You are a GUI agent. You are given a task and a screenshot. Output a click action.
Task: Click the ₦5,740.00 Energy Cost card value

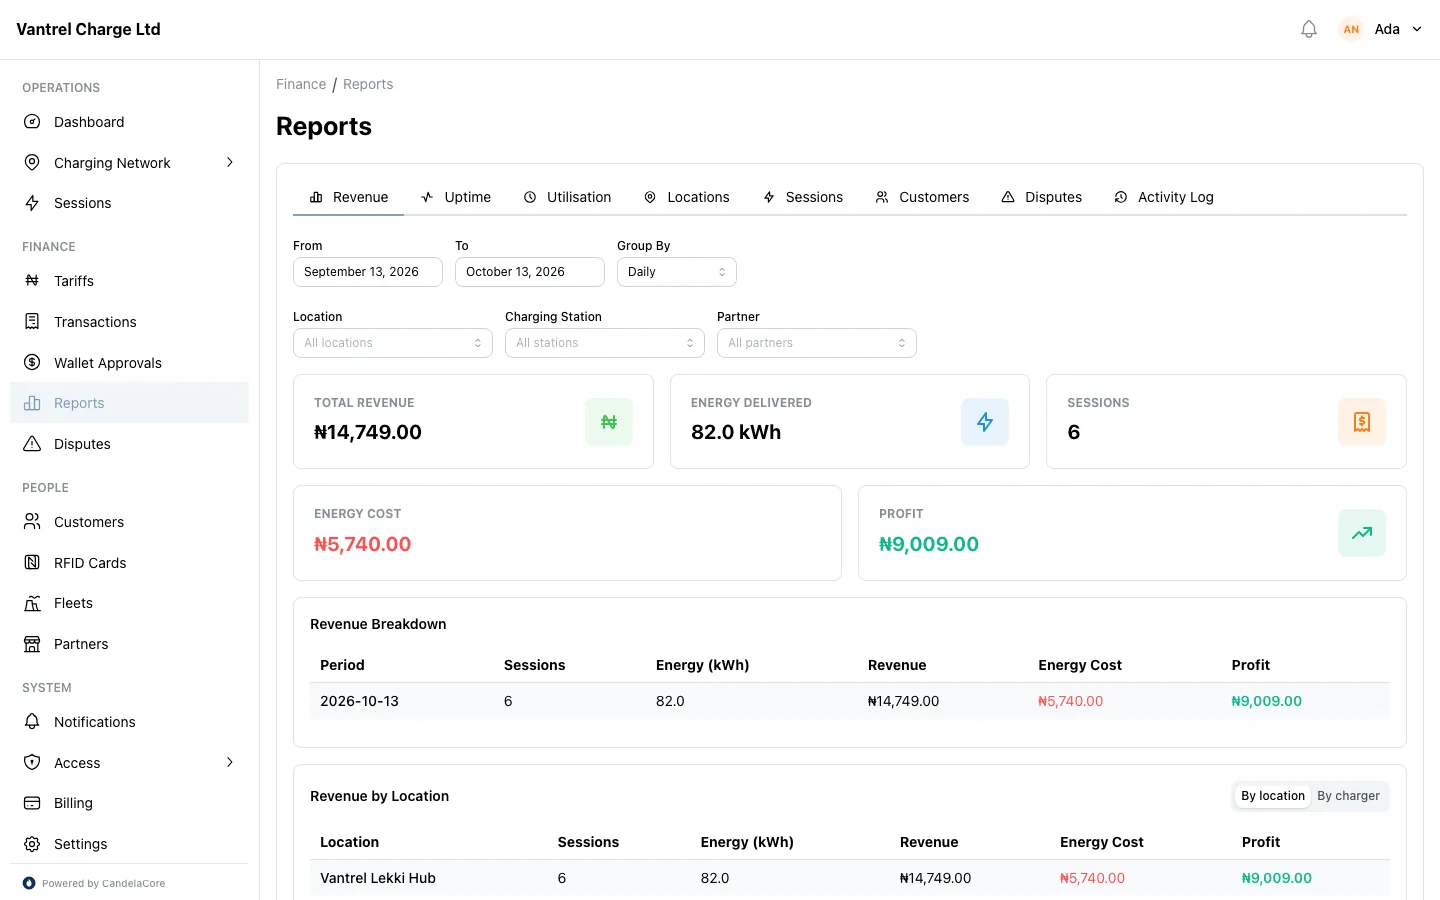coord(362,544)
